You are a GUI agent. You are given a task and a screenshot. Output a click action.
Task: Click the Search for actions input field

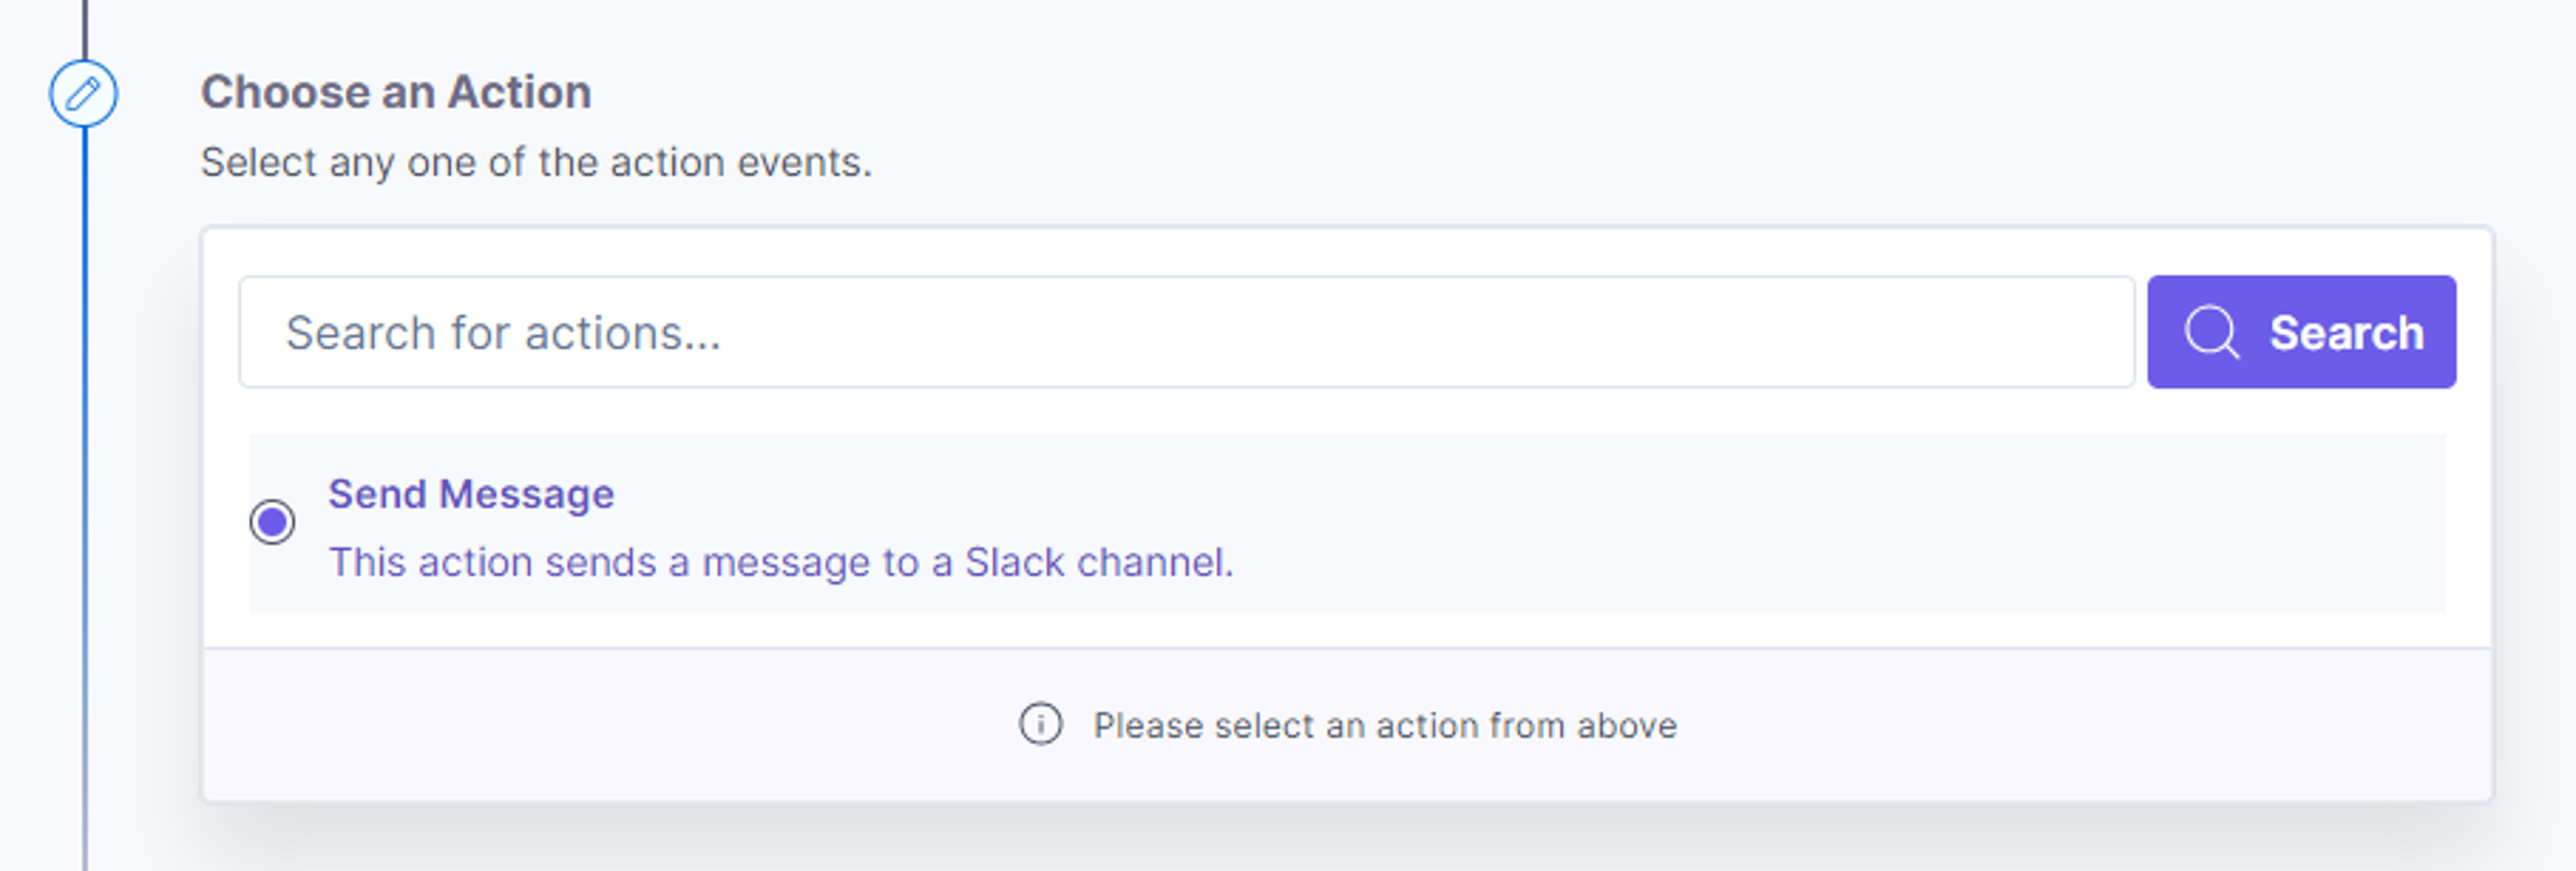click(1186, 332)
